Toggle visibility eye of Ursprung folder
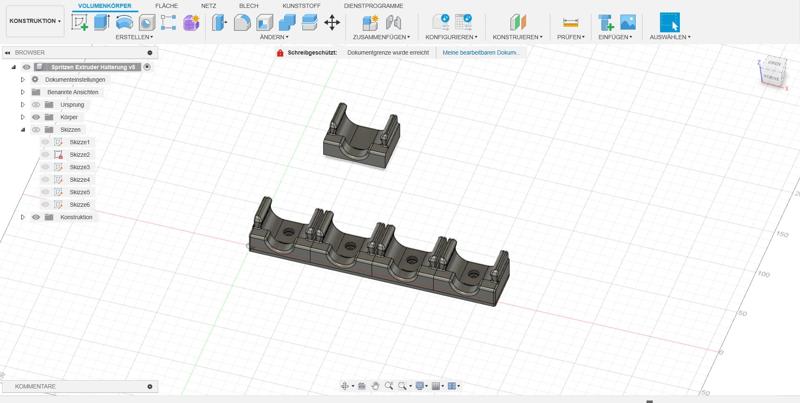Image resolution: width=800 pixels, height=403 pixels. [x=36, y=105]
